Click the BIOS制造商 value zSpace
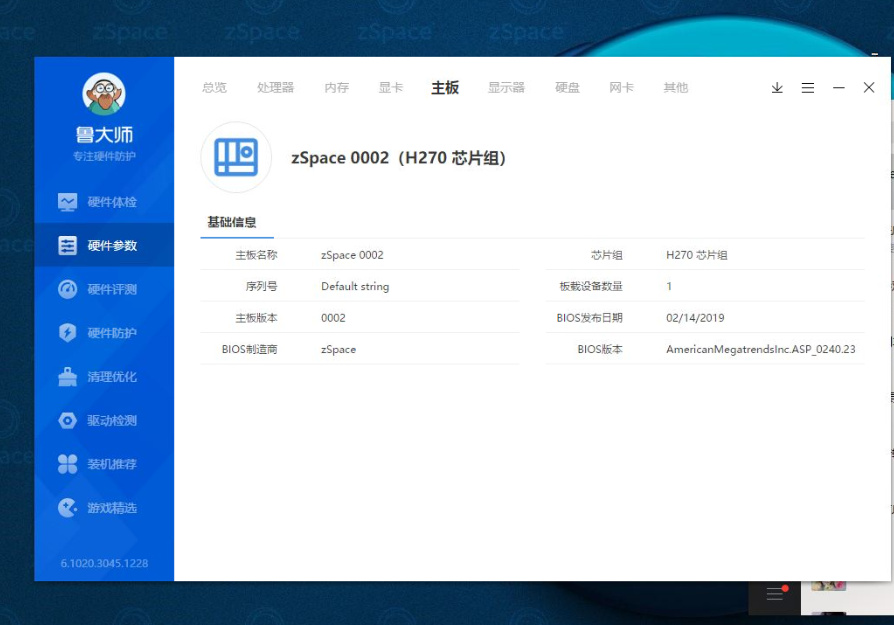The height and width of the screenshot is (625, 894). 339,349
